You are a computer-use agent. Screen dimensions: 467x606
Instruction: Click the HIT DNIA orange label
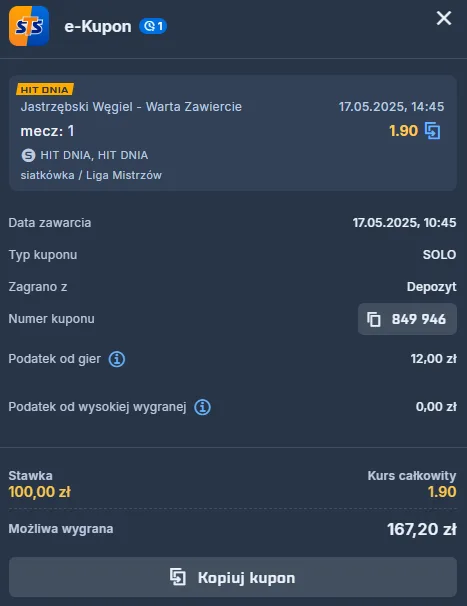click(45, 90)
